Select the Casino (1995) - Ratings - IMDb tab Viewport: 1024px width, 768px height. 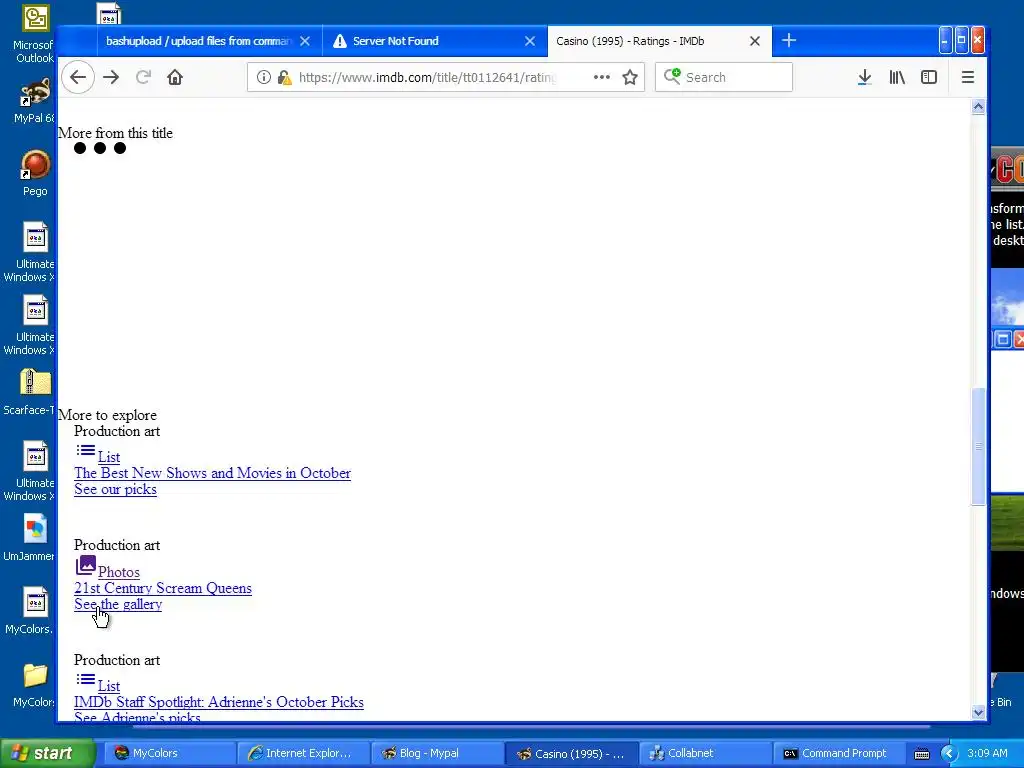(660, 41)
